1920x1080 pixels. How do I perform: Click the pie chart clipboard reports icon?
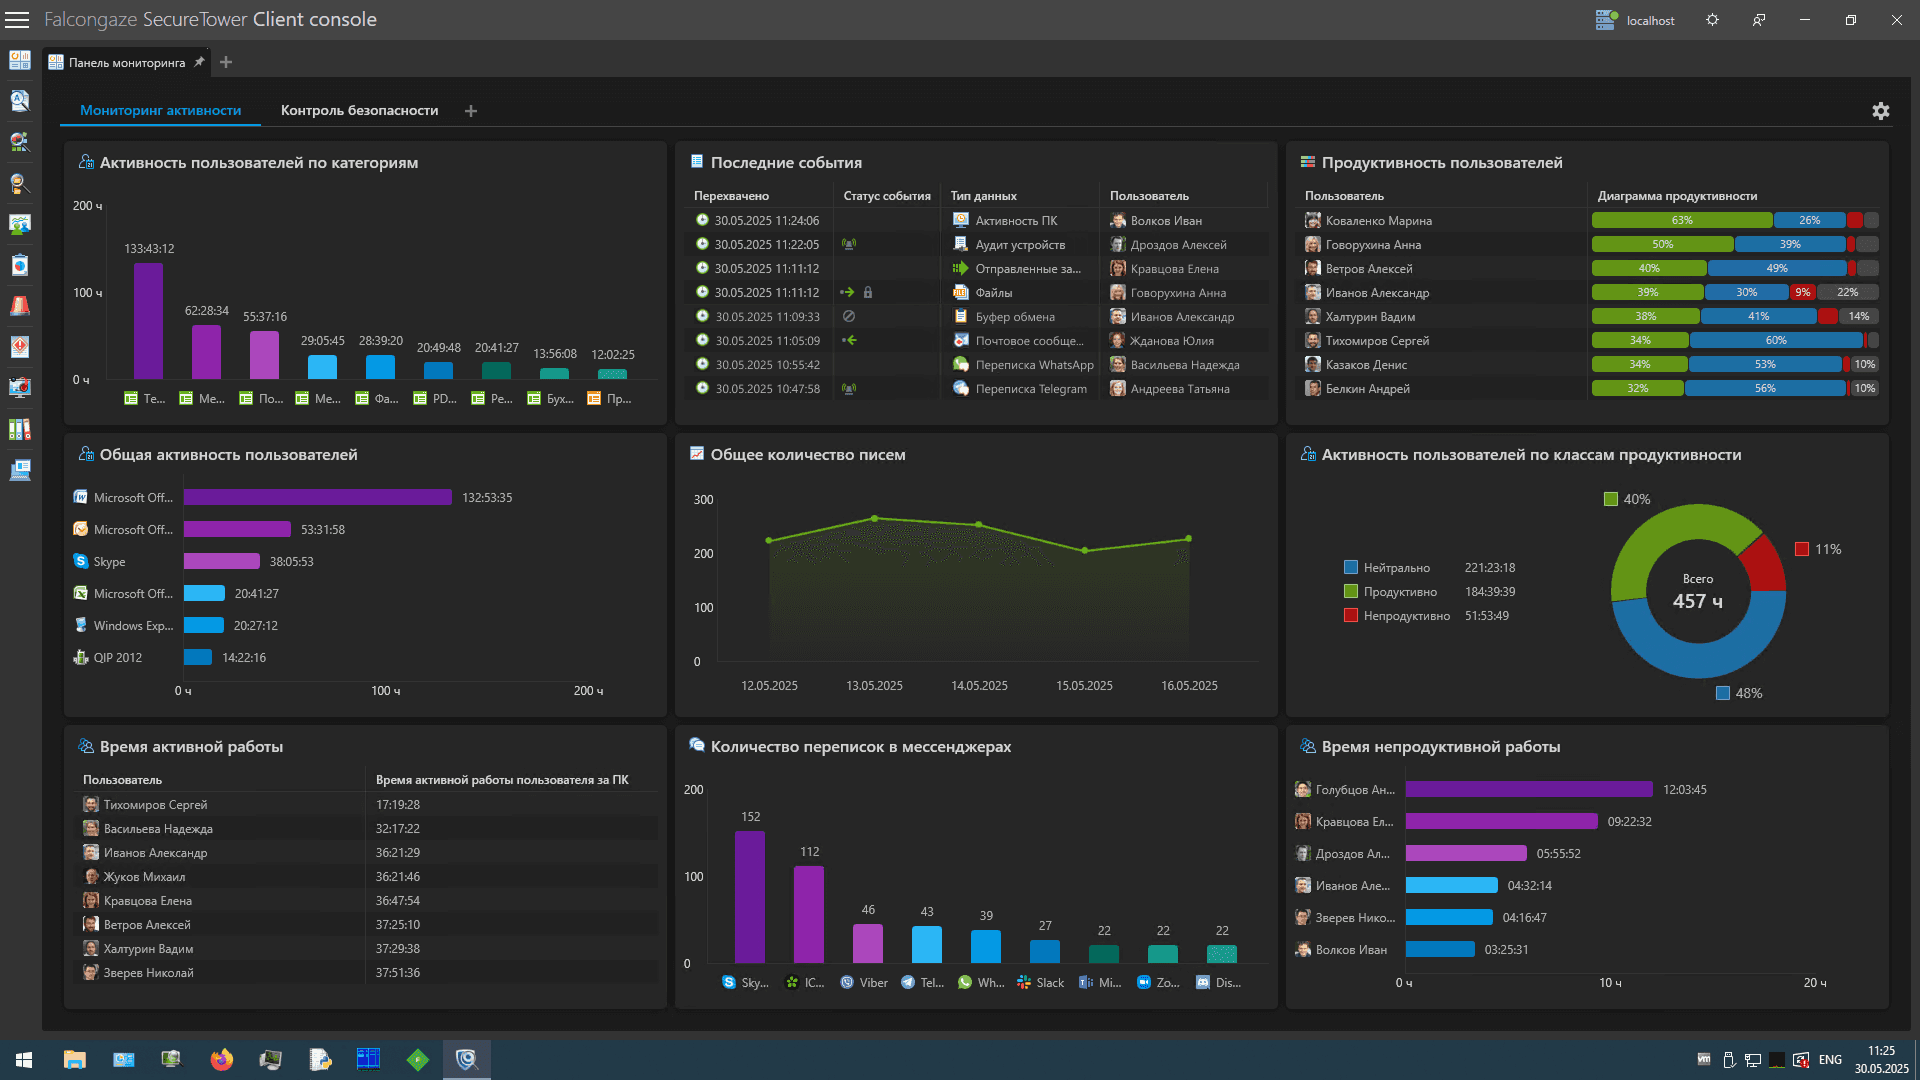(19, 265)
